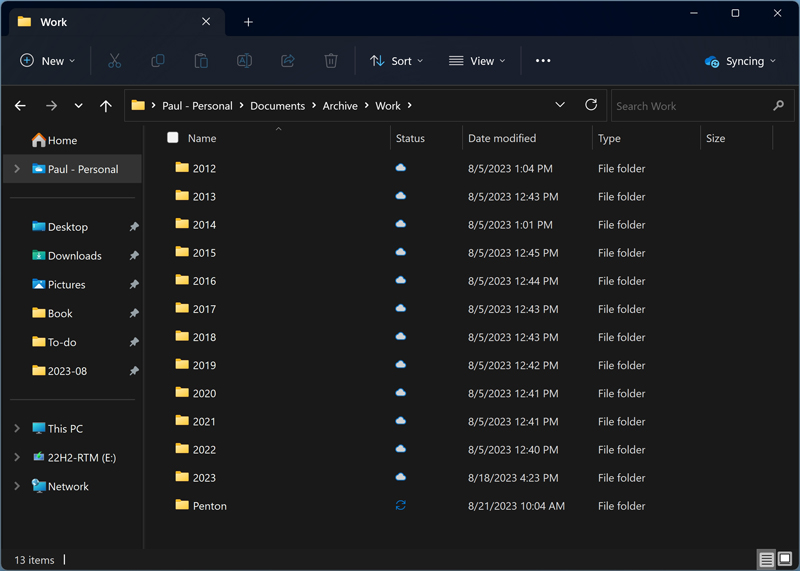Add a new tab with plus button
The height and width of the screenshot is (571, 800).
(x=248, y=22)
